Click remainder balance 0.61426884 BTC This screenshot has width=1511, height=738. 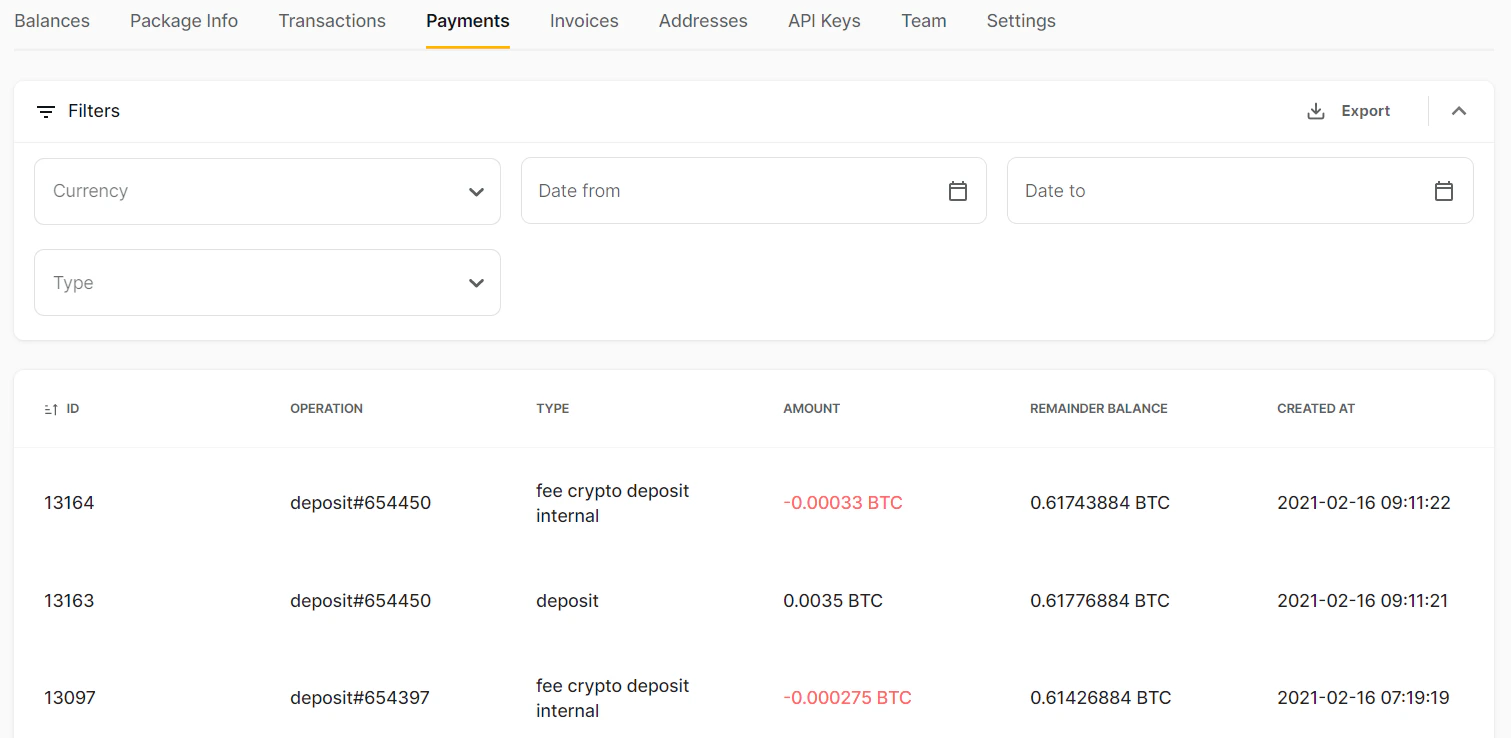point(1100,698)
